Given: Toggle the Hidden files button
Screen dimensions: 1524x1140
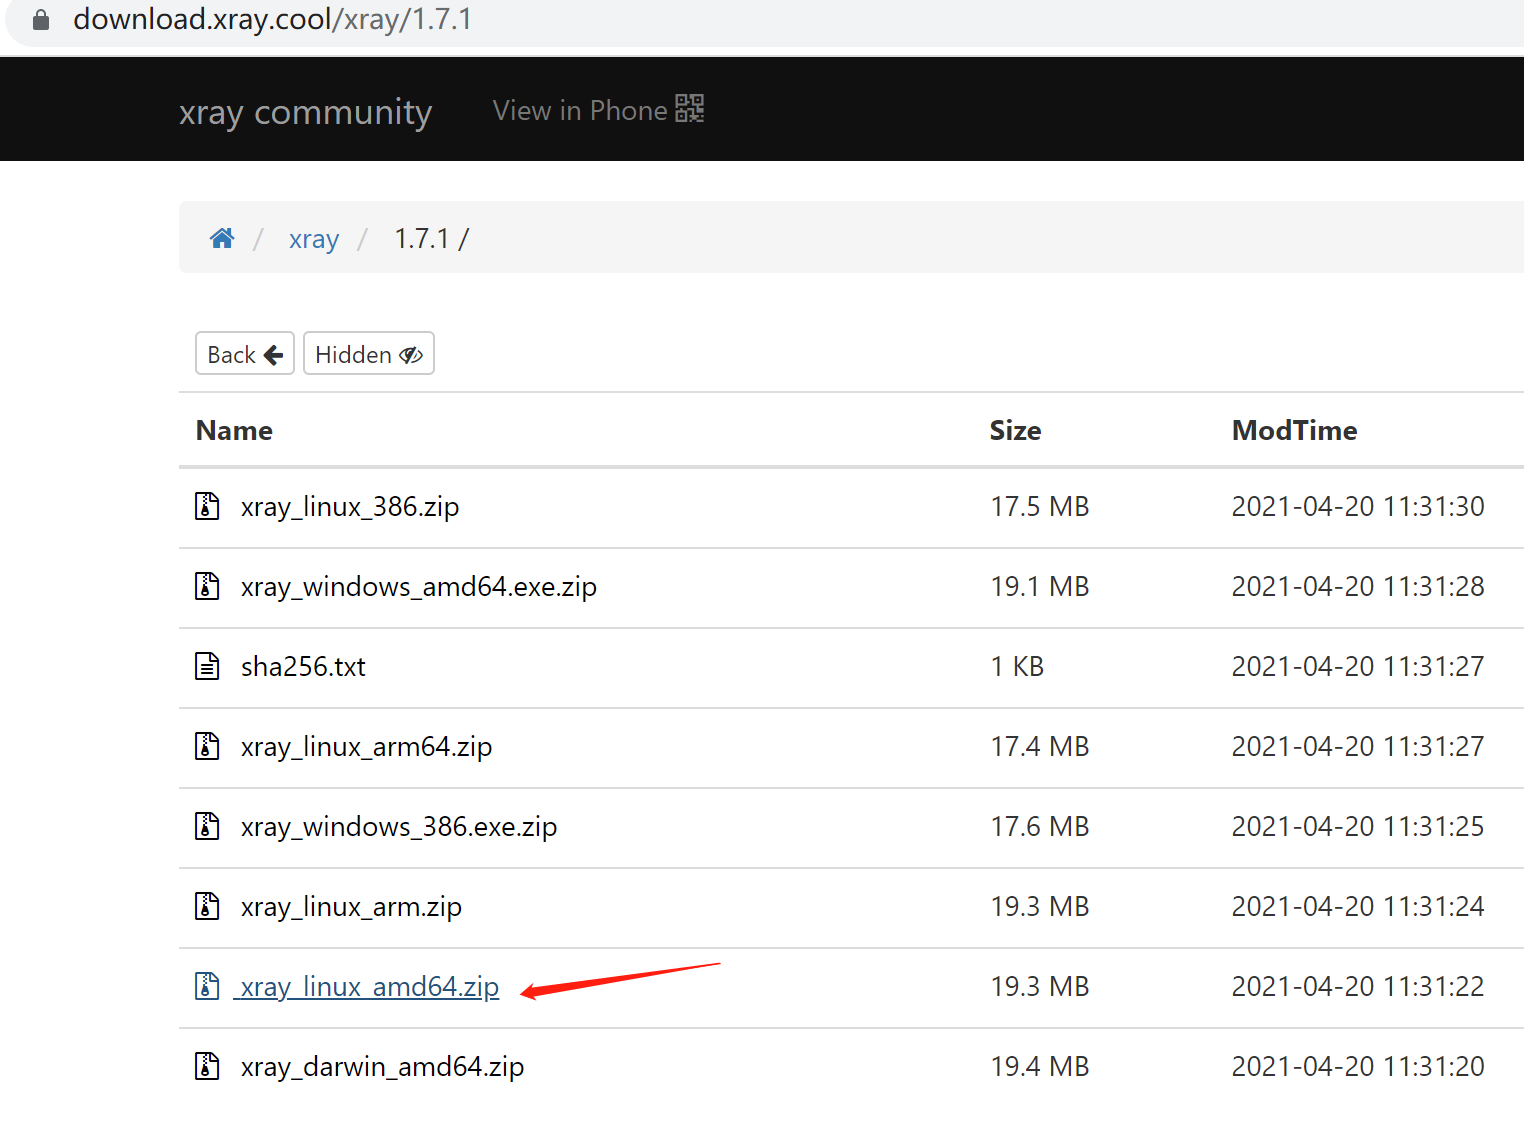Looking at the screenshot, I should (x=369, y=354).
